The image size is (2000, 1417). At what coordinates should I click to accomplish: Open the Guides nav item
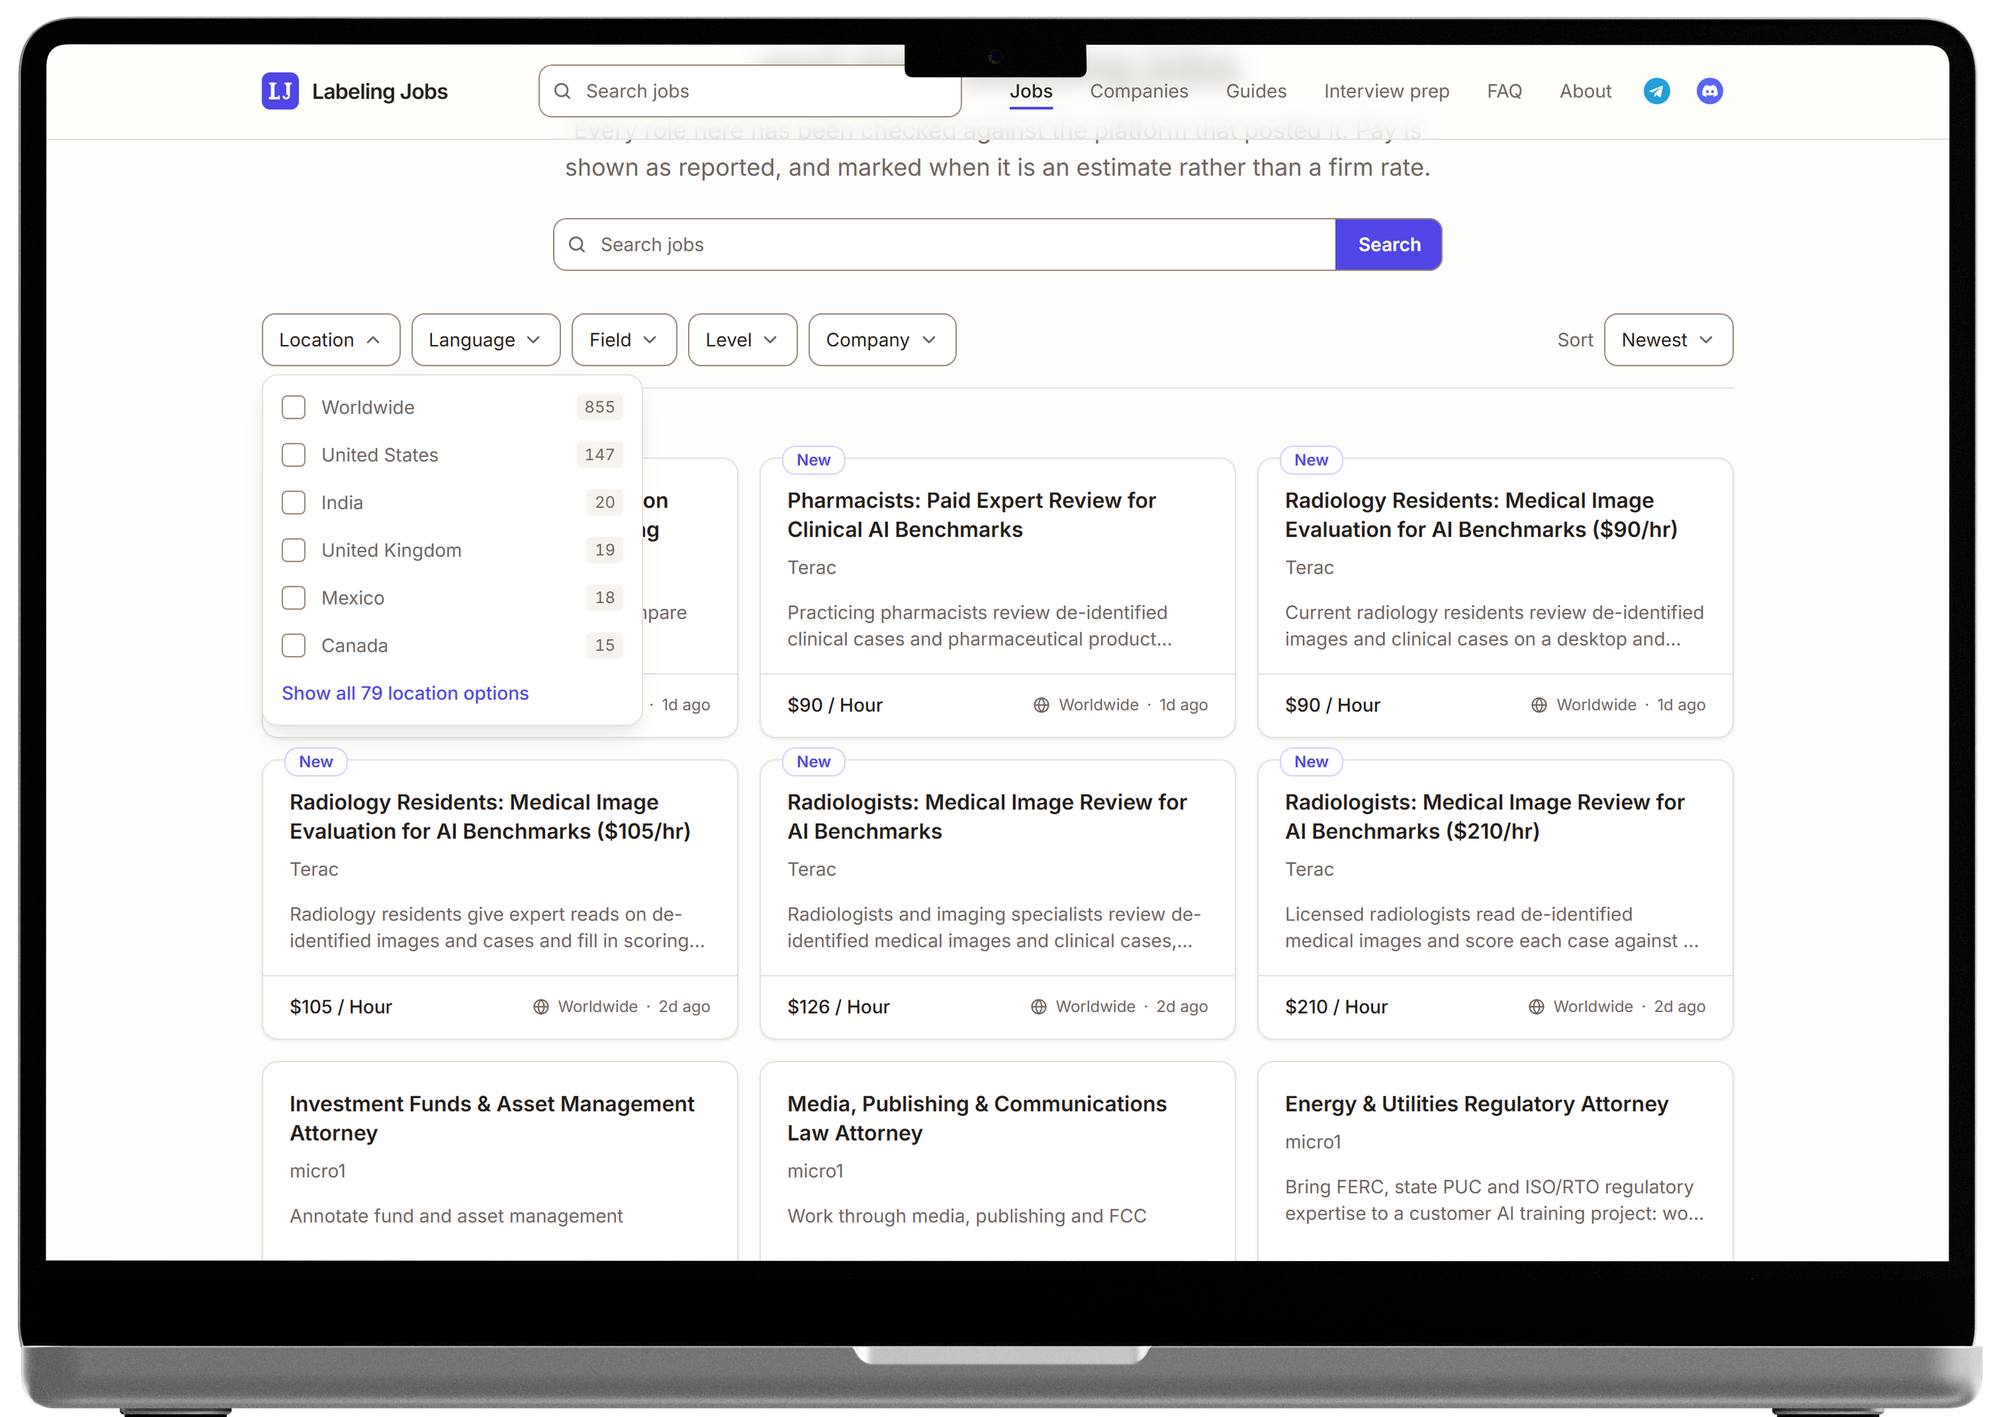[1256, 91]
